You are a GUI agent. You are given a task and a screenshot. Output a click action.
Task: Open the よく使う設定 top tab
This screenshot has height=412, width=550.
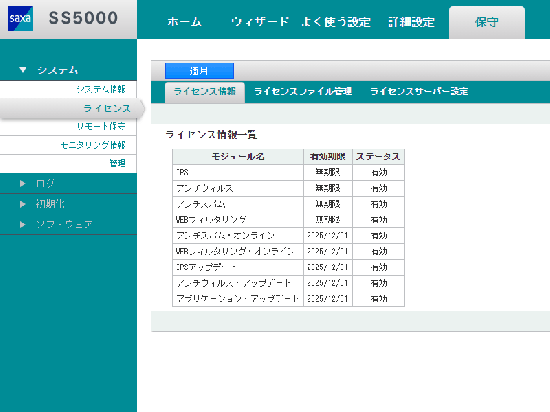[336, 22]
